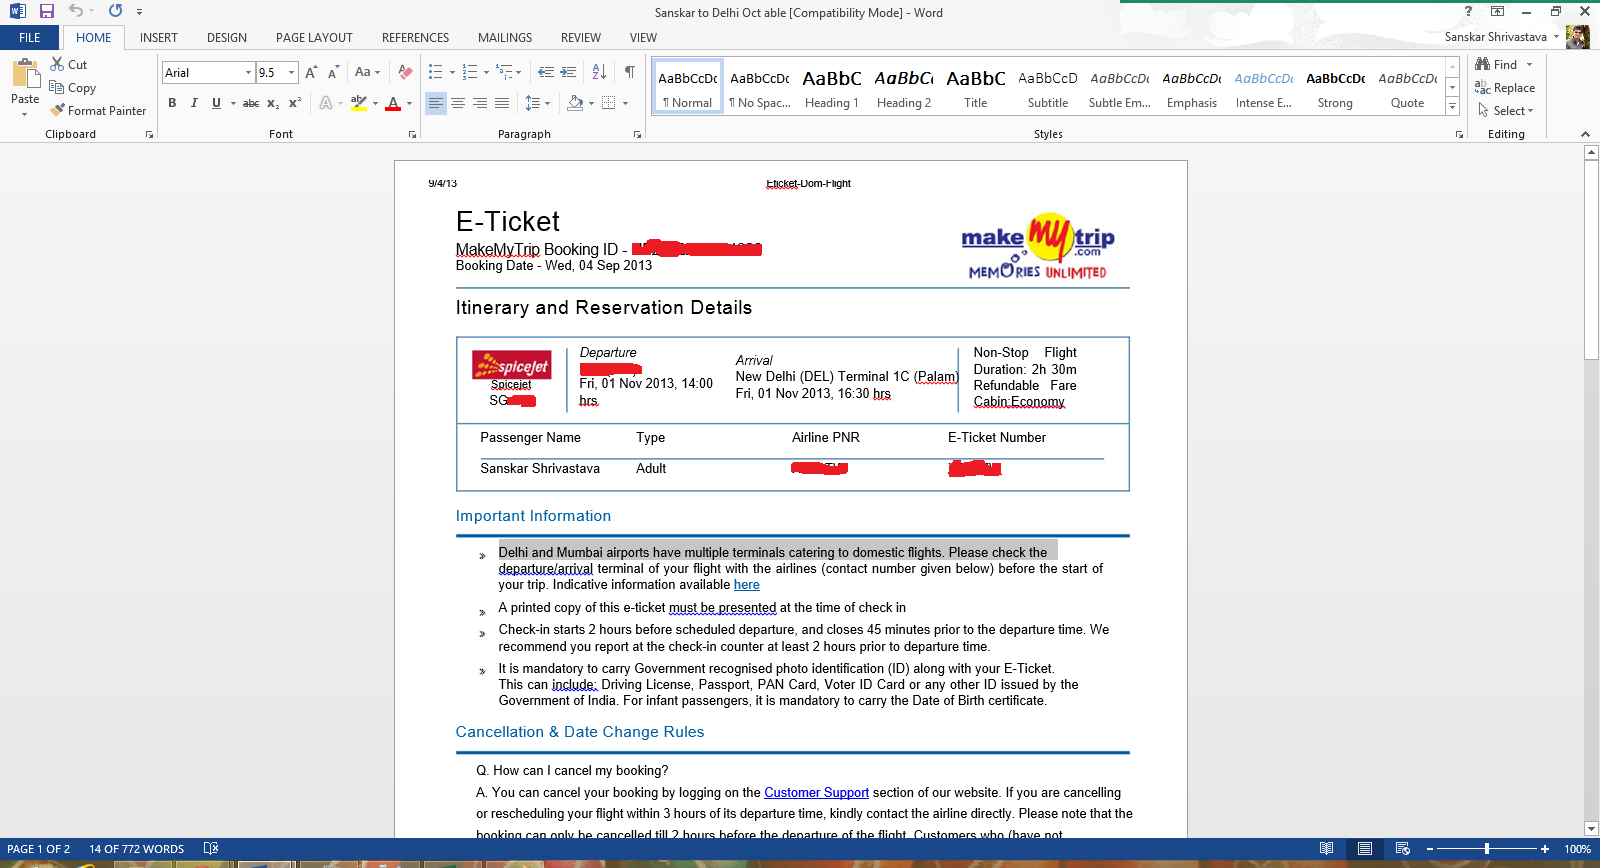Open Font dialog launcher

pyautogui.click(x=412, y=134)
